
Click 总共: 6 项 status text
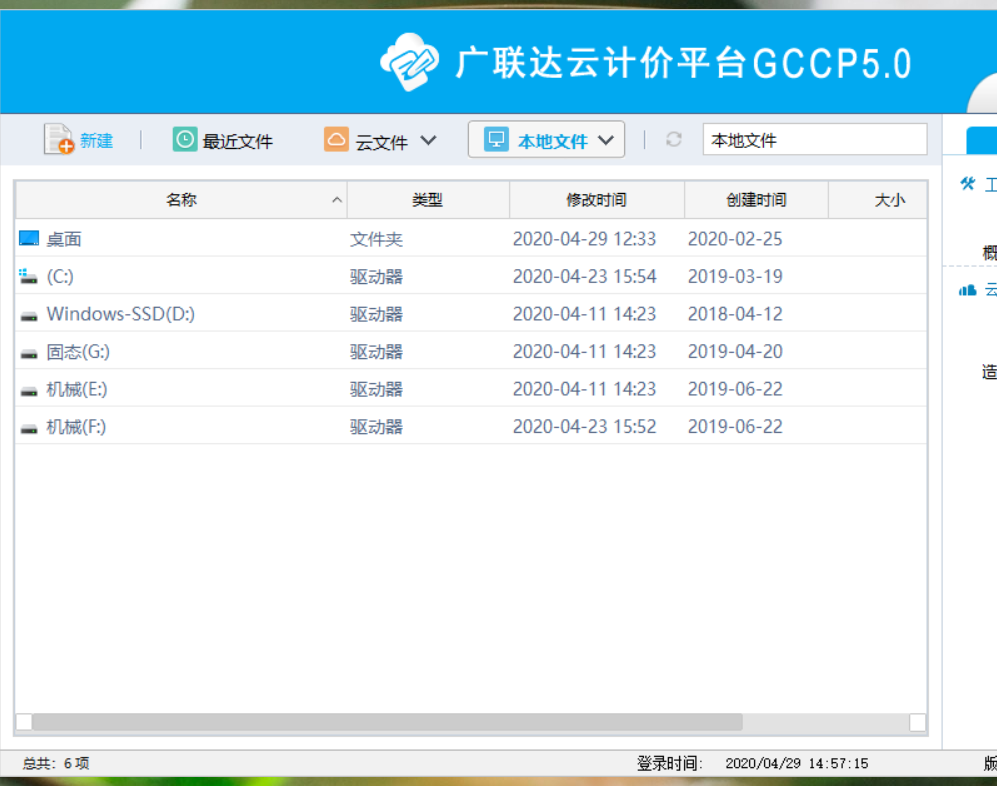pyautogui.click(x=56, y=763)
